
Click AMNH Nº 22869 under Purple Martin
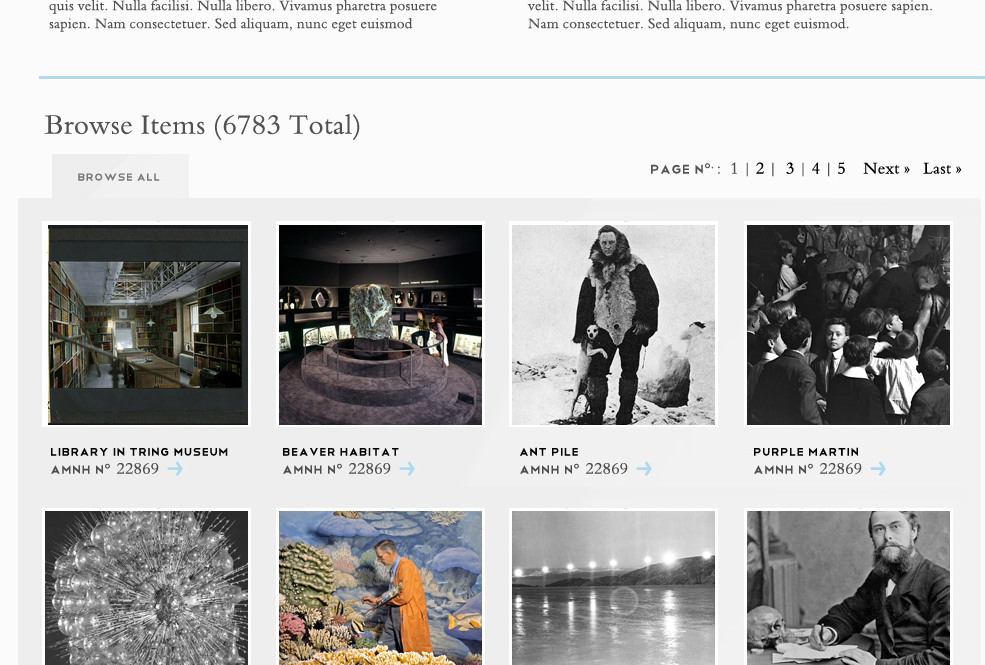click(x=808, y=469)
